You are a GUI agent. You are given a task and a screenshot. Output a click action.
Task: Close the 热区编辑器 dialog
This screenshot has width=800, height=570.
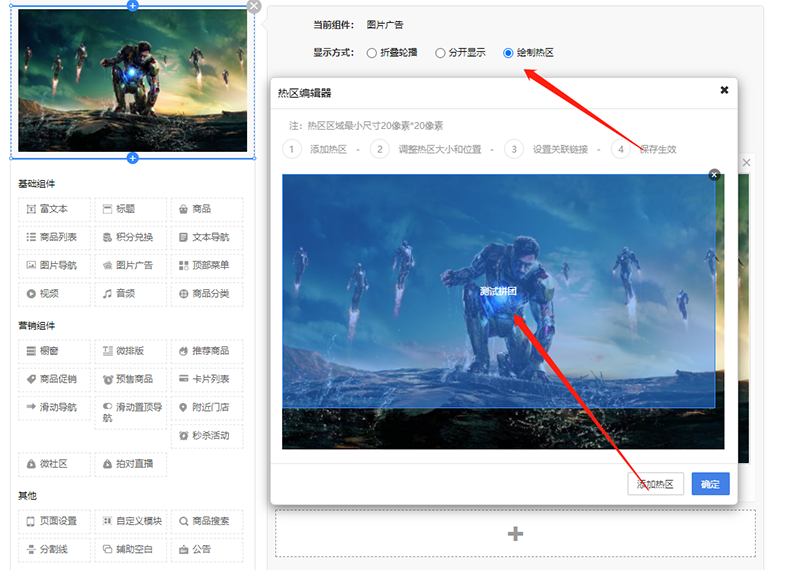724,90
